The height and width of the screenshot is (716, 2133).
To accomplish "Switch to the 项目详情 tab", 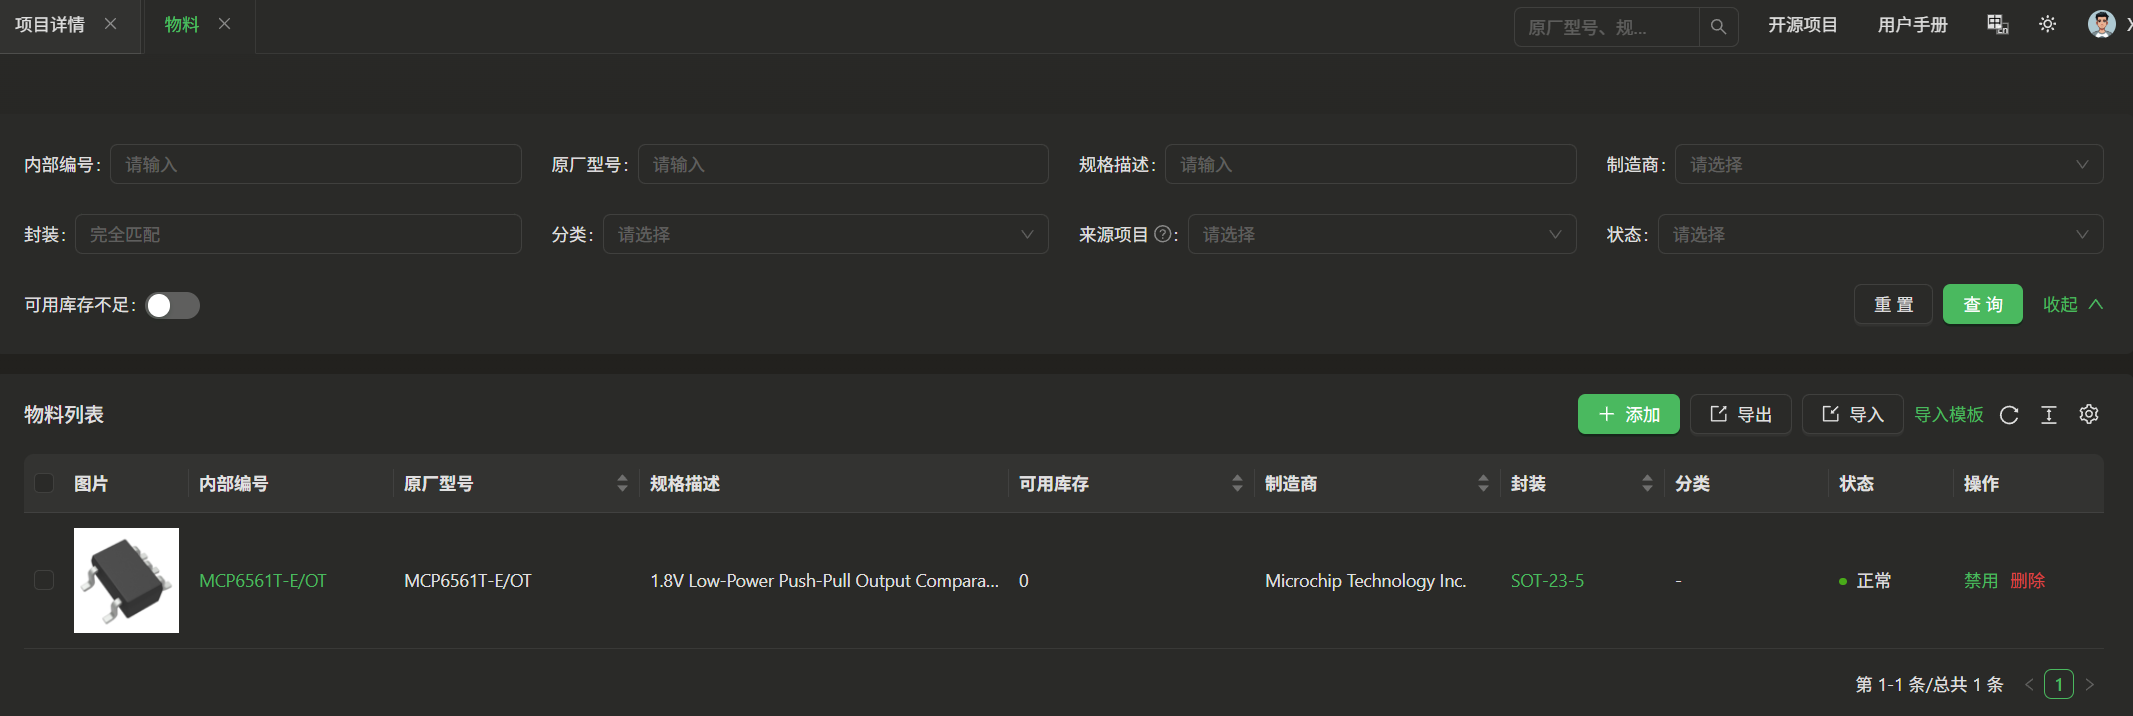I will tap(50, 25).
